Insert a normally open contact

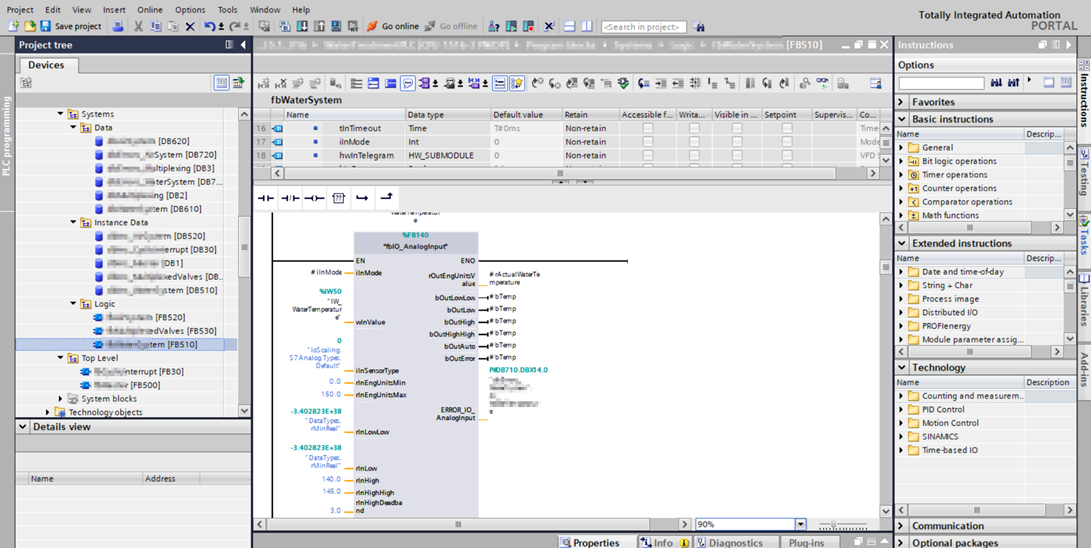coord(266,198)
